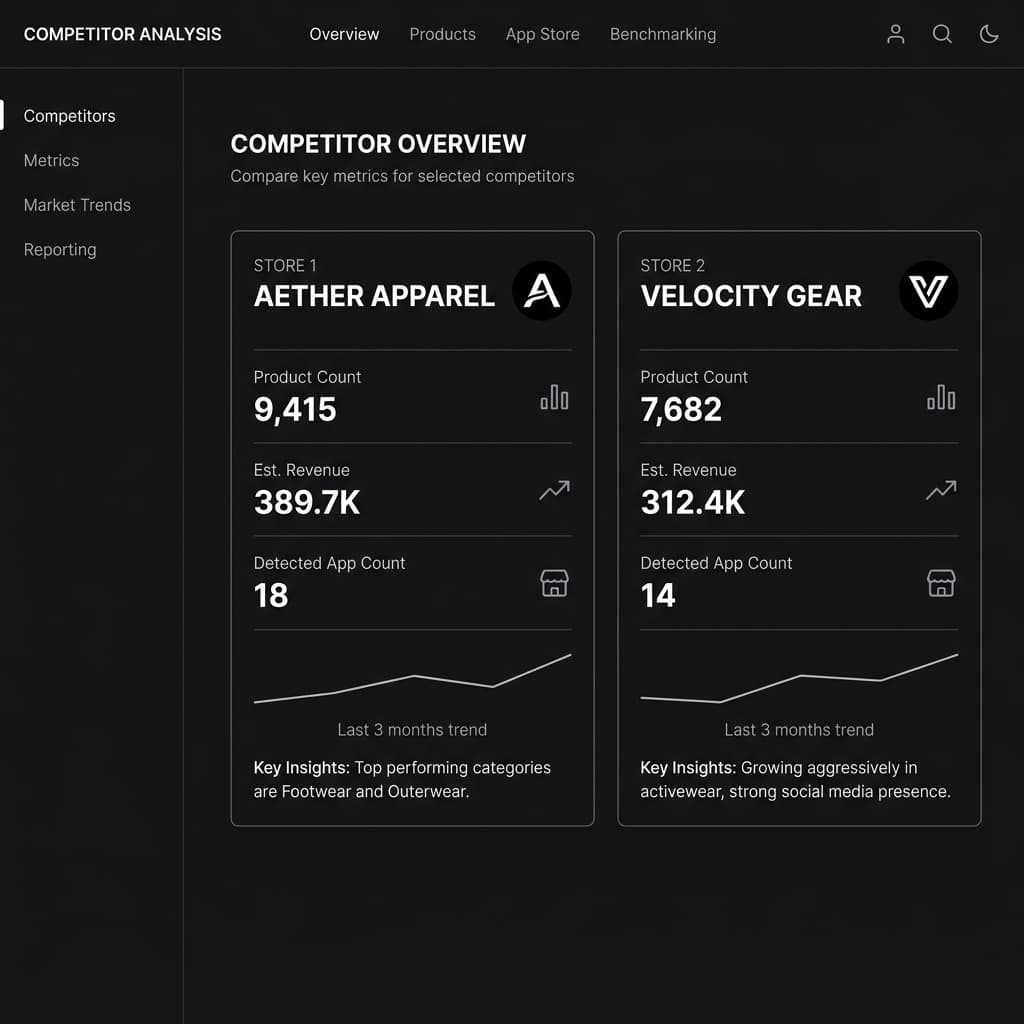Screen dimensions: 1024x1024
Task: Go to the Reporting section
Action: click(60, 249)
